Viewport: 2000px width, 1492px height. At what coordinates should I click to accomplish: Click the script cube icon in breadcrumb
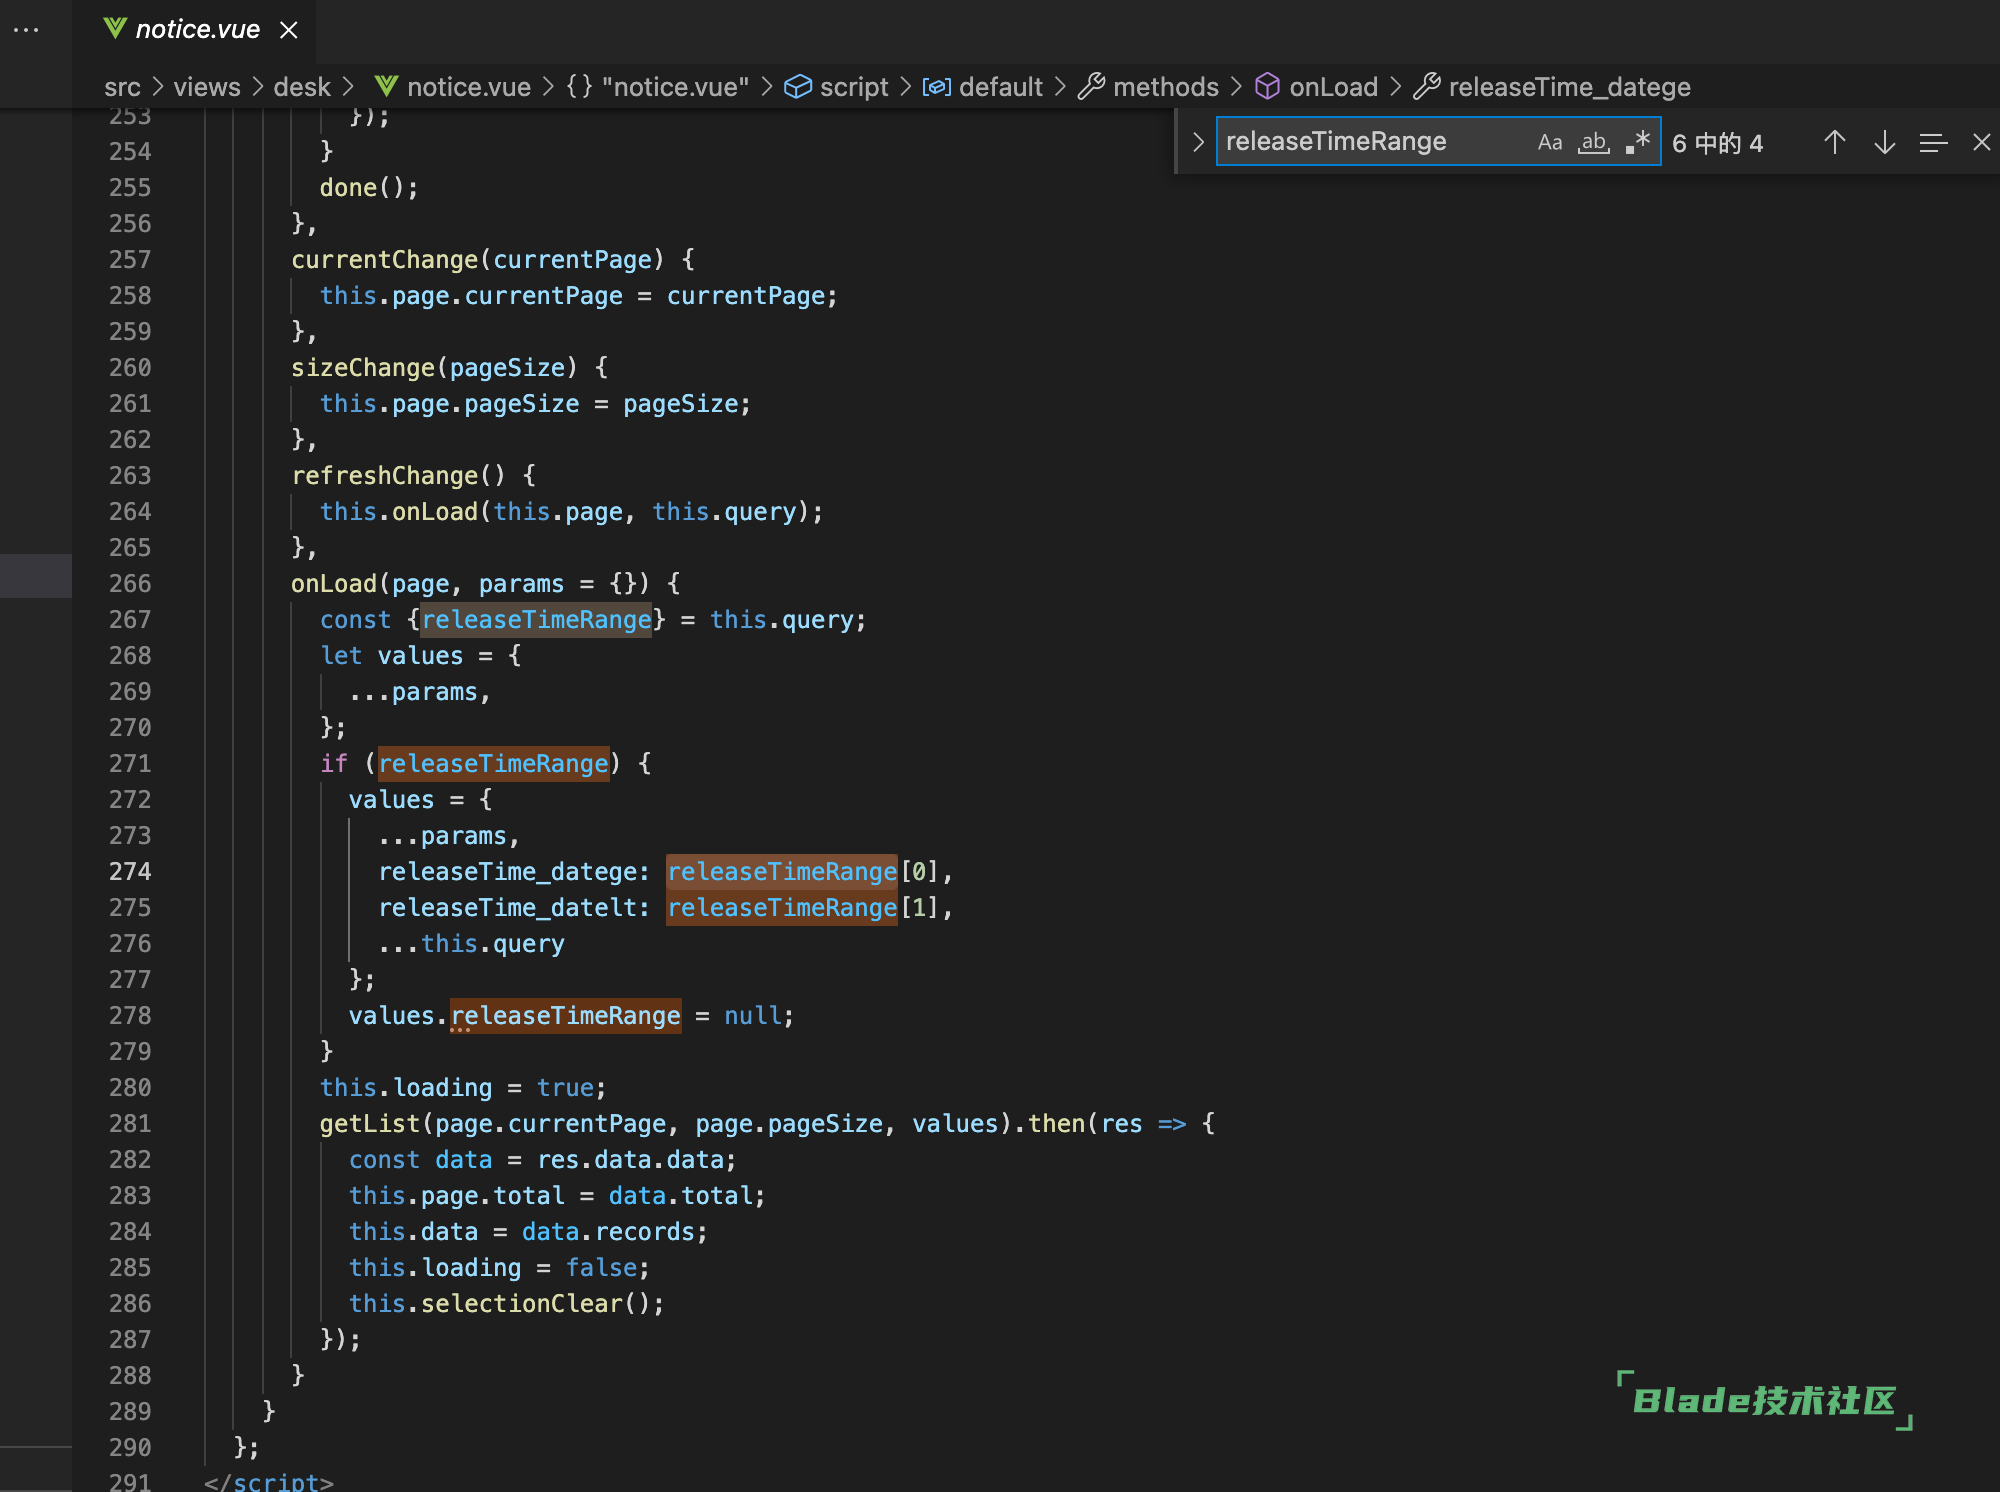point(798,87)
